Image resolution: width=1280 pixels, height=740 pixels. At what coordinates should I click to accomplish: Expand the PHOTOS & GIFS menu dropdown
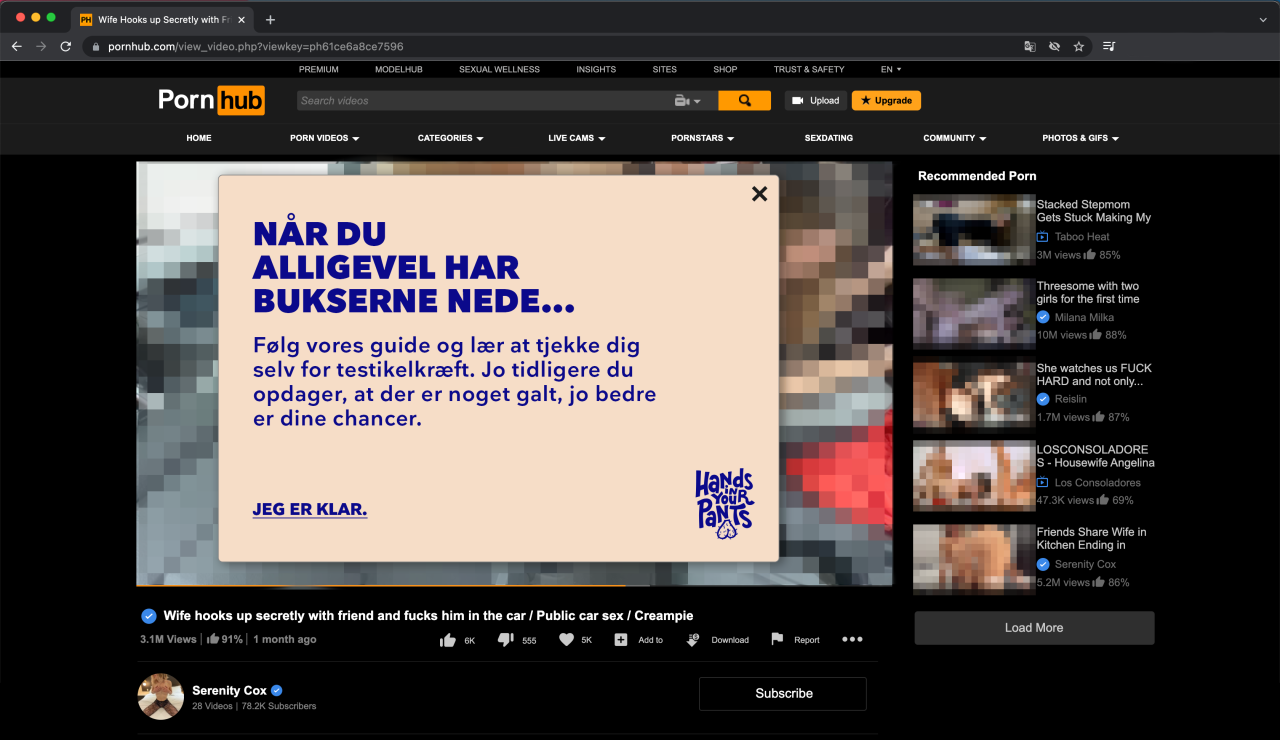tap(1081, 138)
